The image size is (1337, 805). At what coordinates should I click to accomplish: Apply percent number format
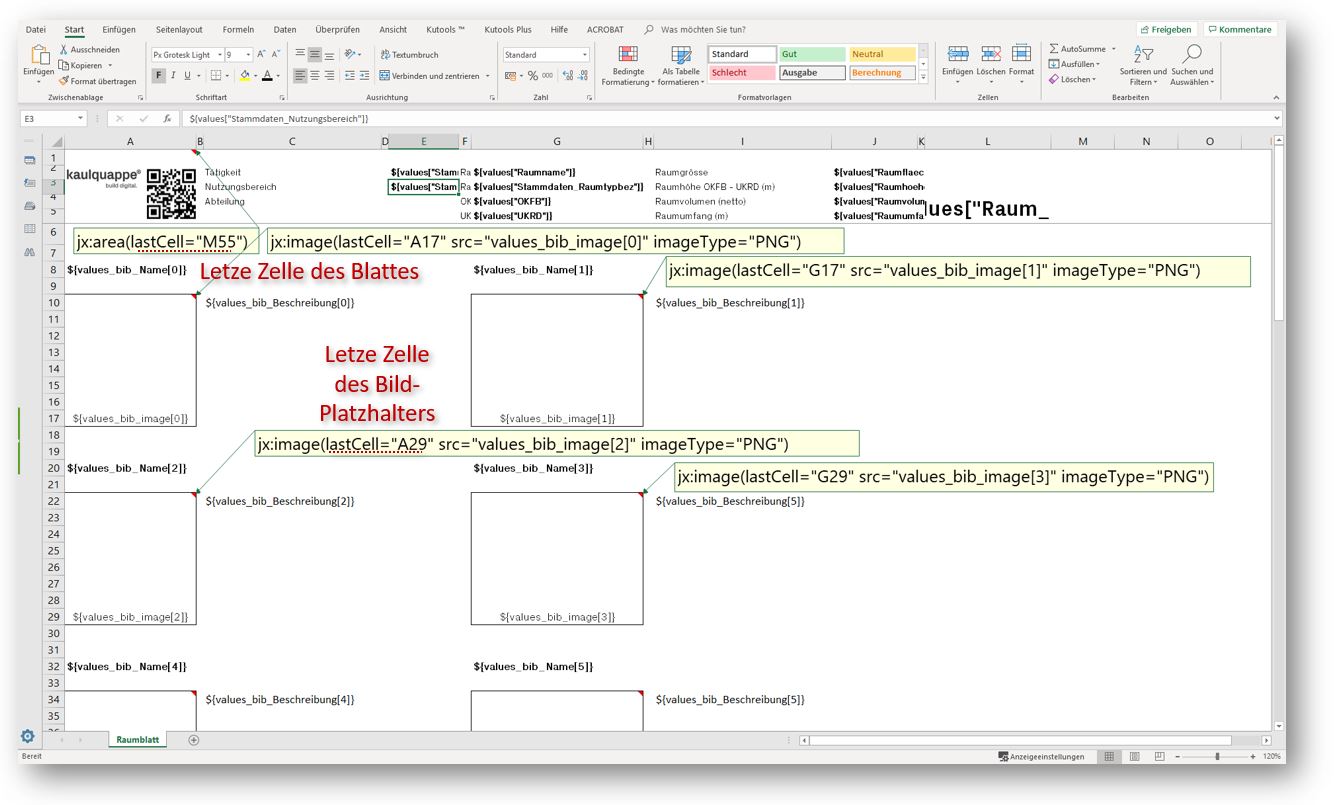pyautogui.click(x=533, y=75)
